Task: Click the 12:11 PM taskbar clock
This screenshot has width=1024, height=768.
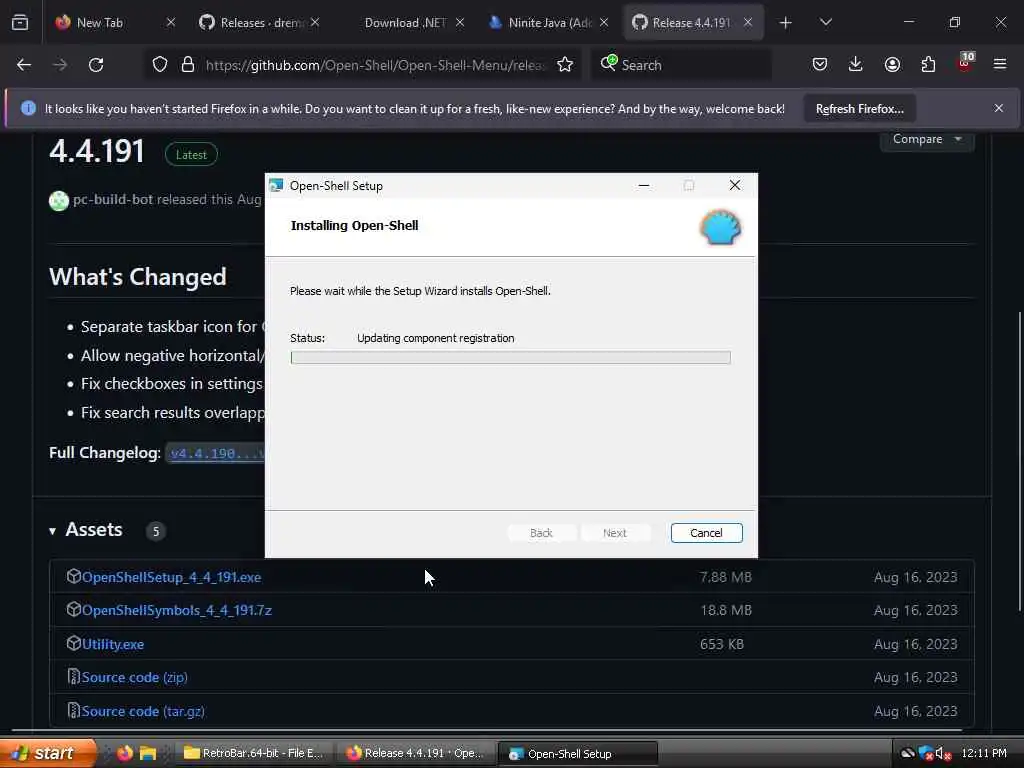Action: (x=984, y=753)
